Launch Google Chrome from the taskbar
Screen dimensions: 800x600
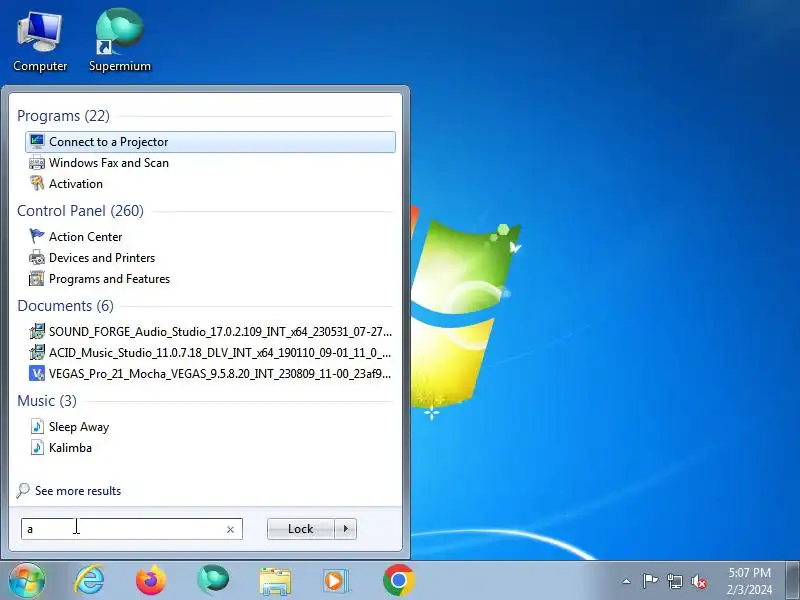pos(398,581)
